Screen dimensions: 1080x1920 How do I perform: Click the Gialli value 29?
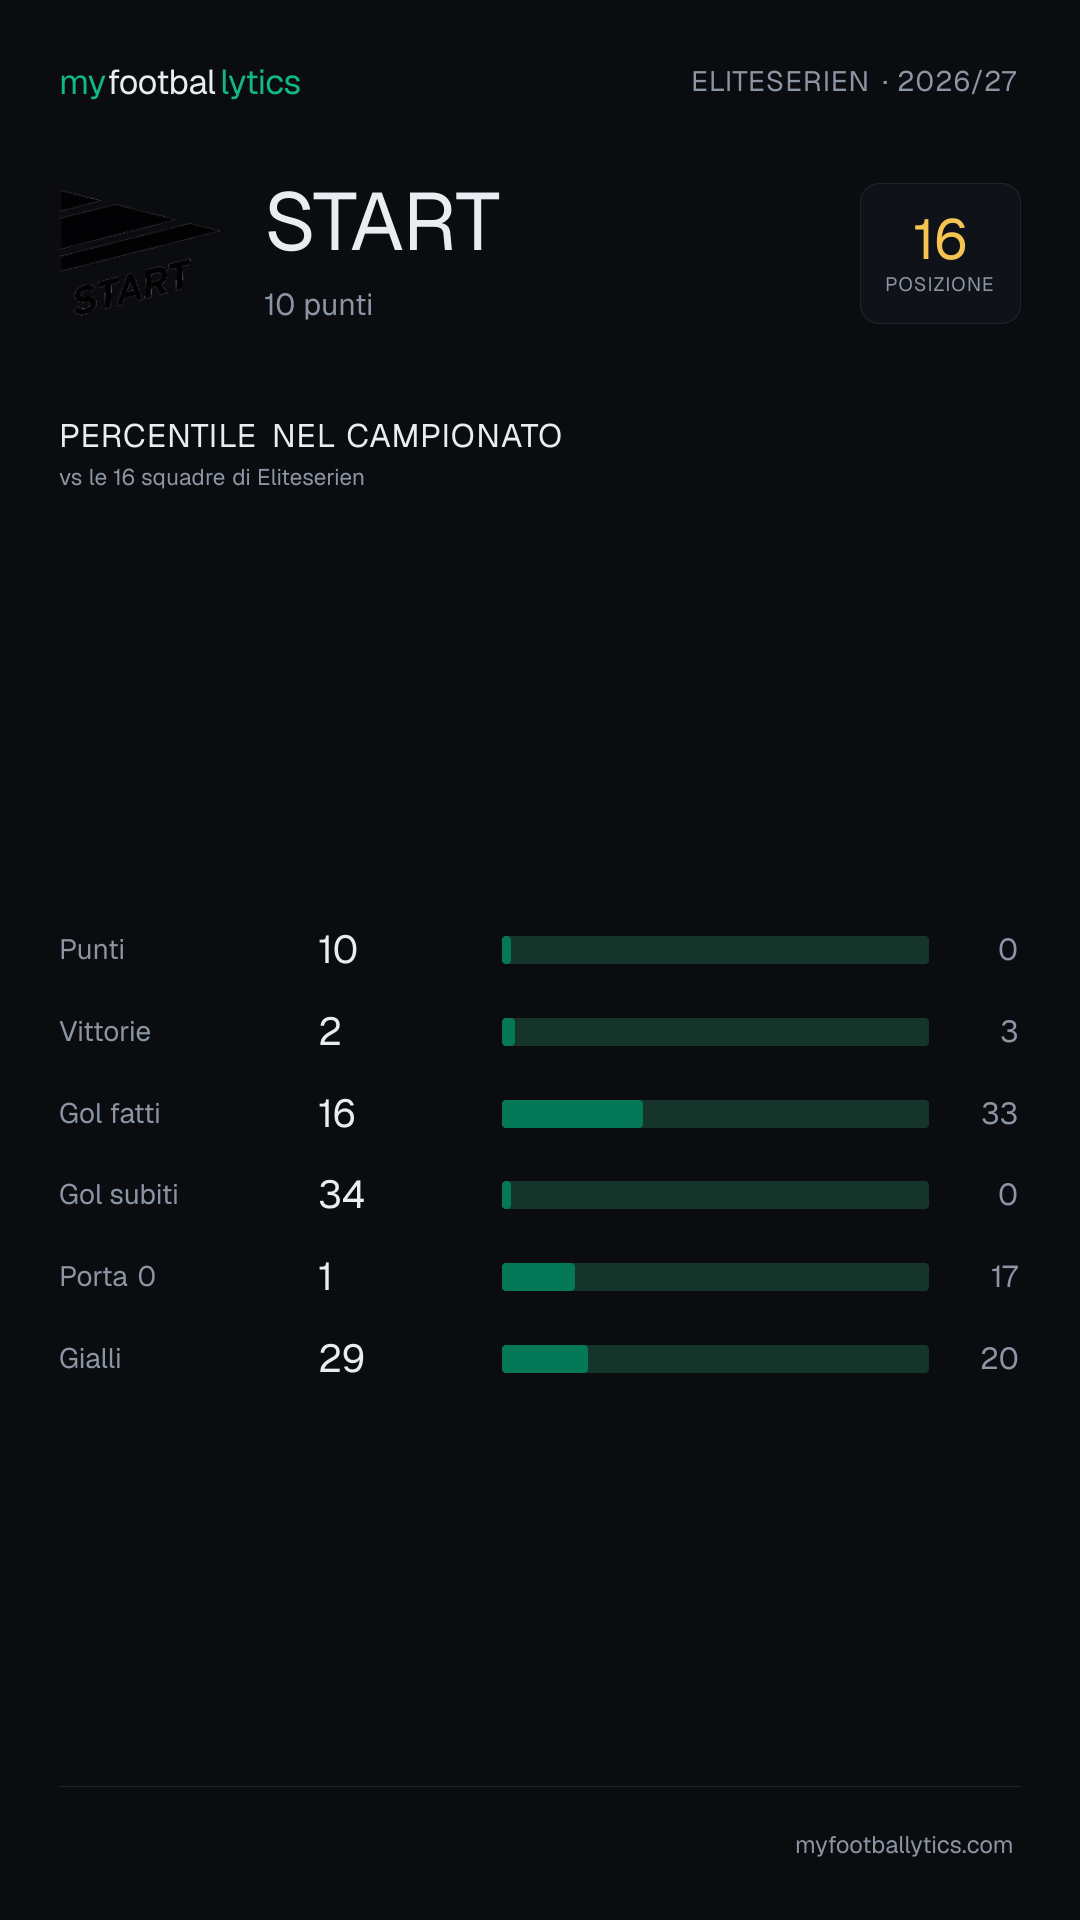click(341, 1359)
